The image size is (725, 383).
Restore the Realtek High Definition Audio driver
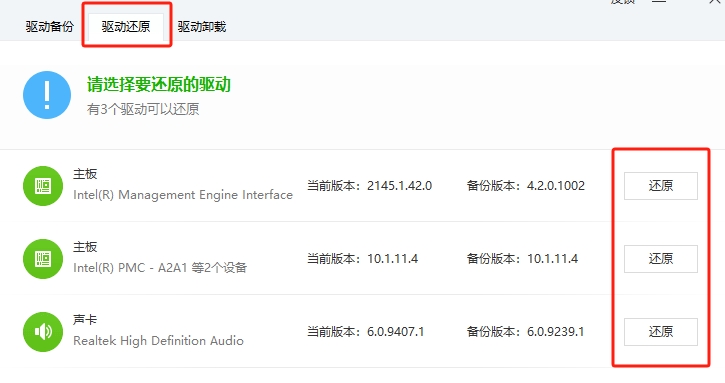click(661, 332)
